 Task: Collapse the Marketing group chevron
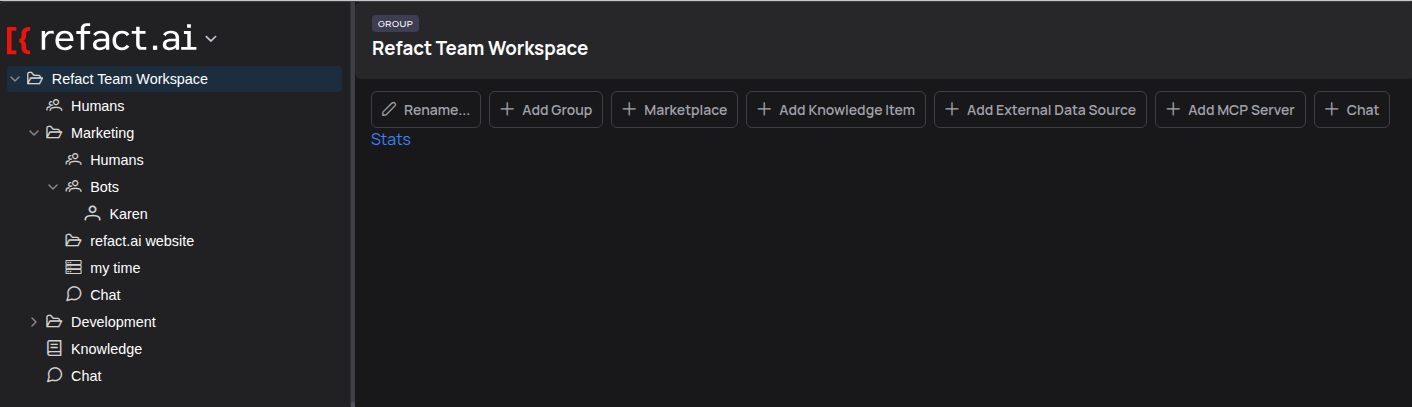point(34,133)
